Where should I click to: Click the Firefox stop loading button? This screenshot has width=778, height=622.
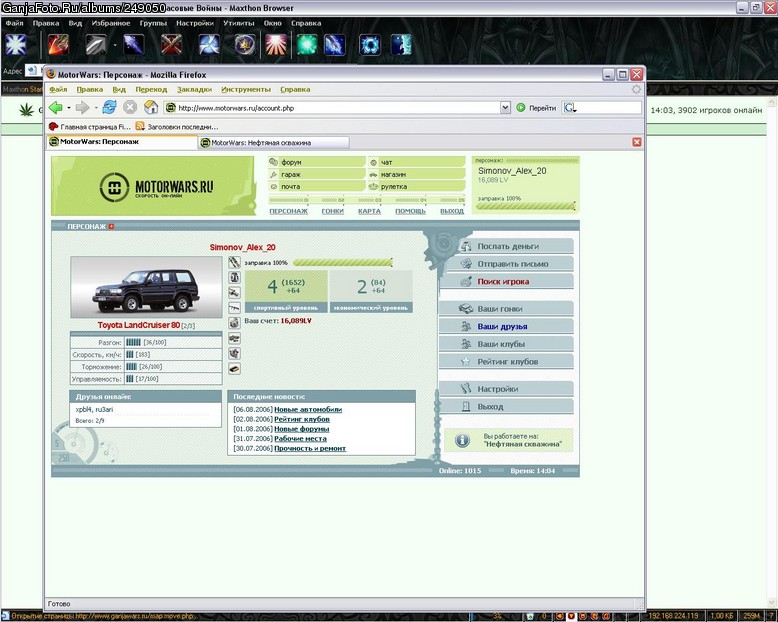[130, 107]
